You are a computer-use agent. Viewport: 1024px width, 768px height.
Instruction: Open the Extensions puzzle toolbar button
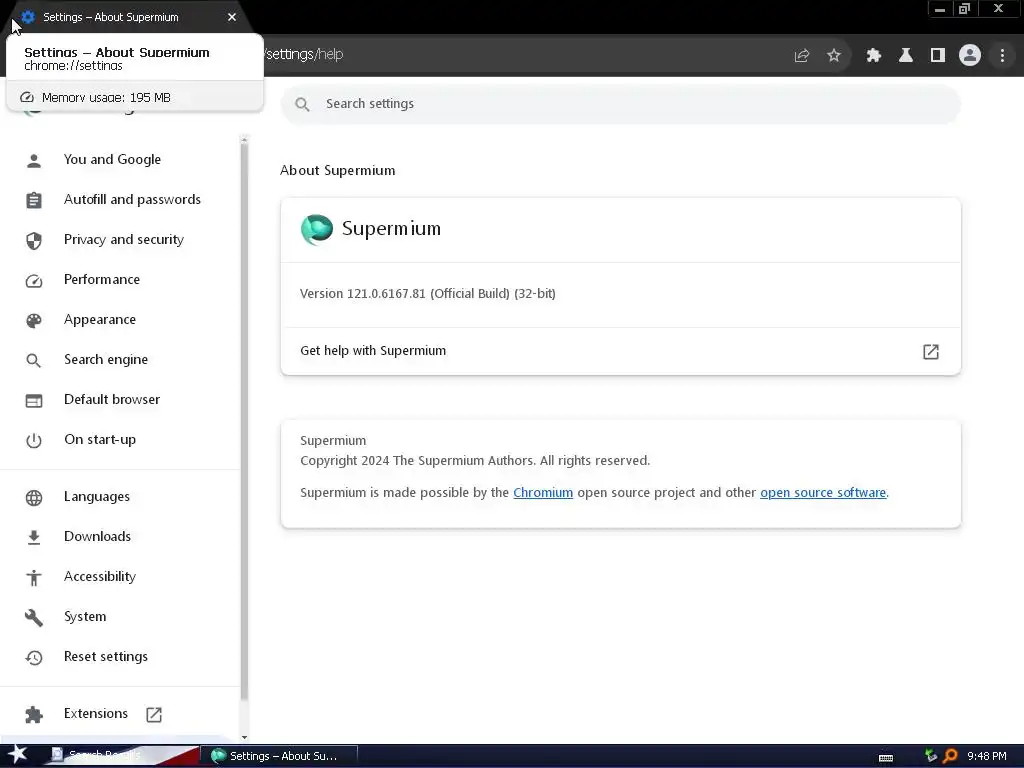coord(874,56)
